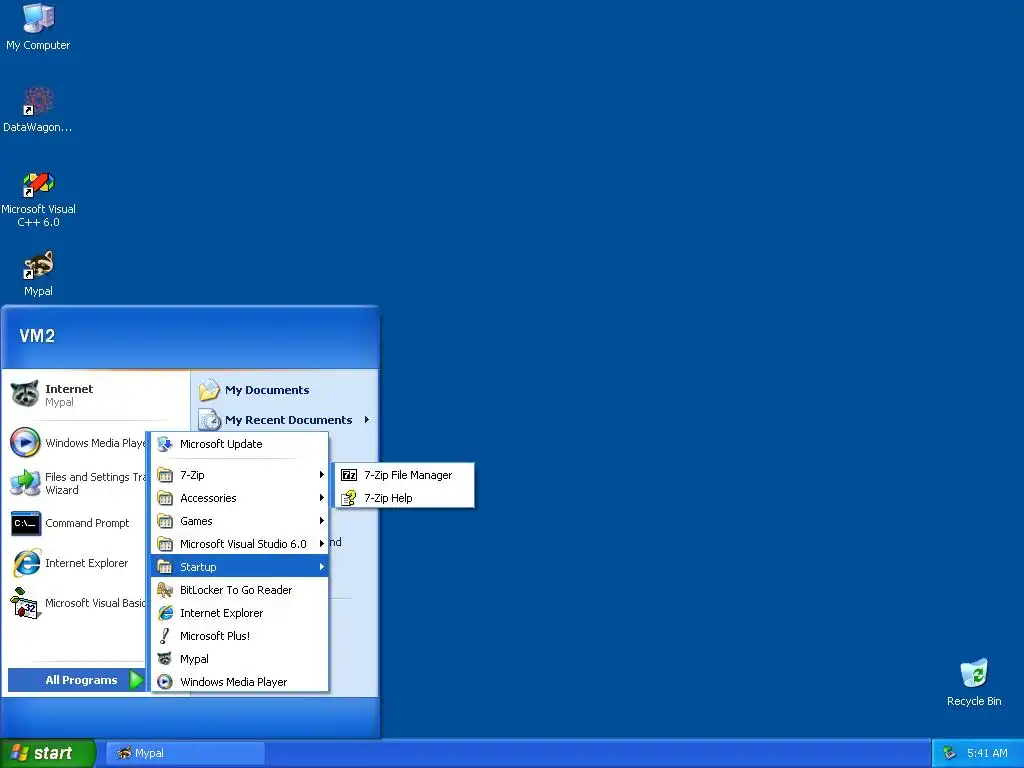Launch Internet Explorer from All Programs list
Viewport: 1024px width, 768px height.
239,613
